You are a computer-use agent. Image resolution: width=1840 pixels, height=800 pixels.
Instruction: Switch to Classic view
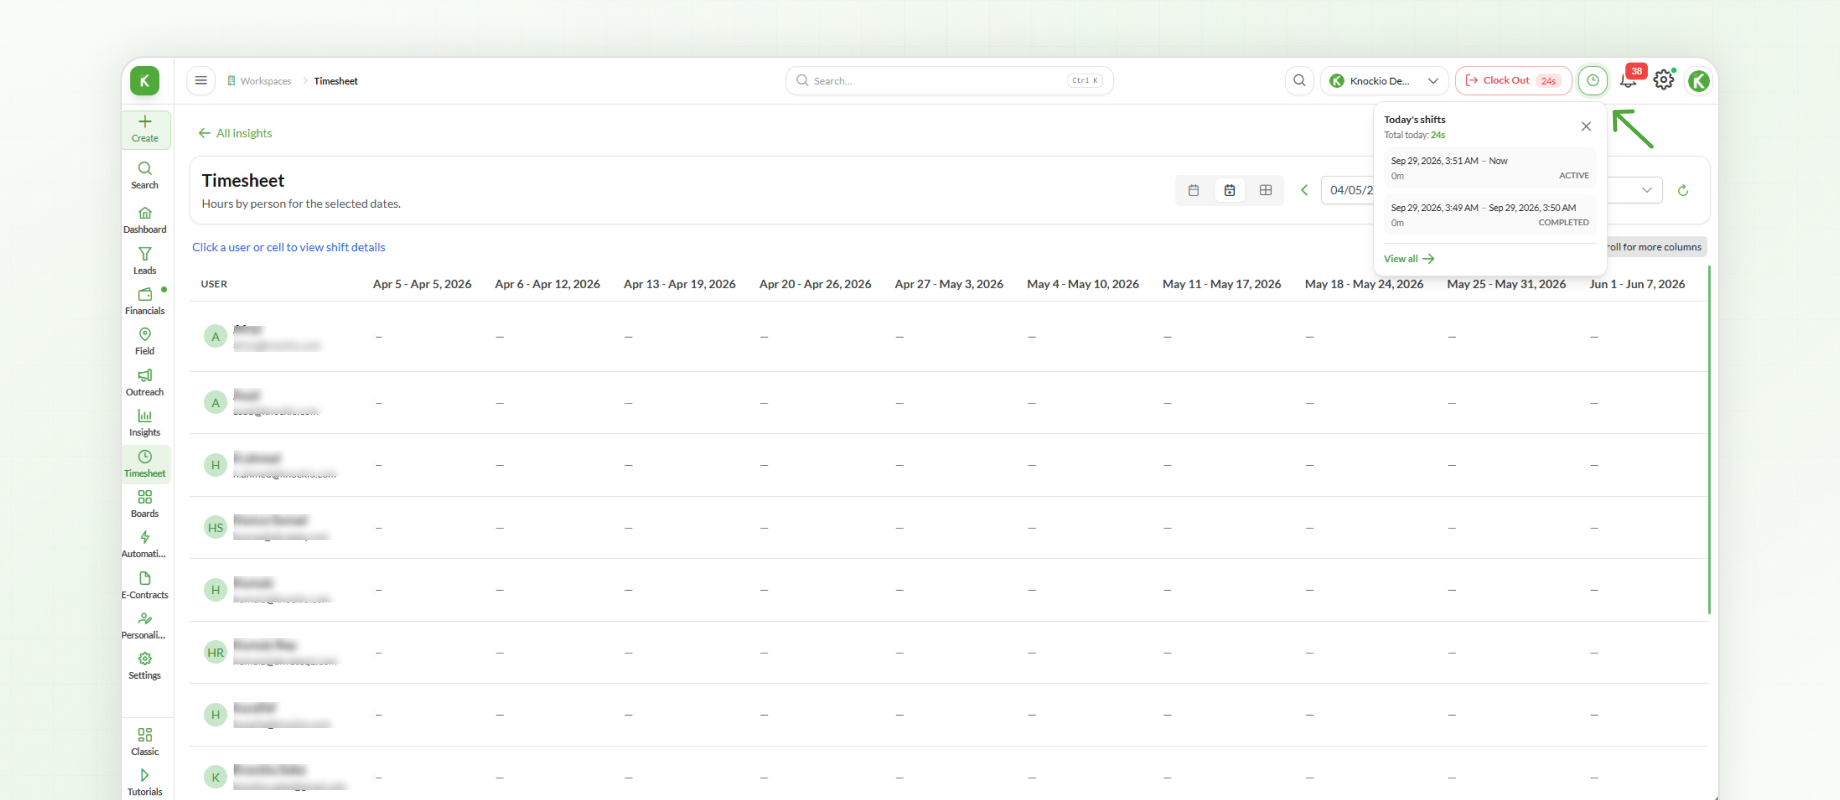[x=145, y=741]
